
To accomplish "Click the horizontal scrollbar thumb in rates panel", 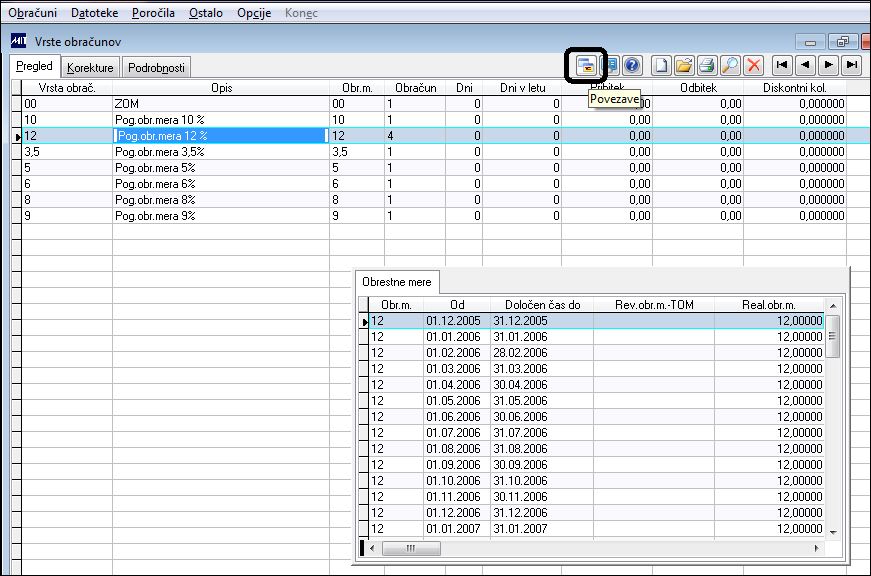I will 411,548.
